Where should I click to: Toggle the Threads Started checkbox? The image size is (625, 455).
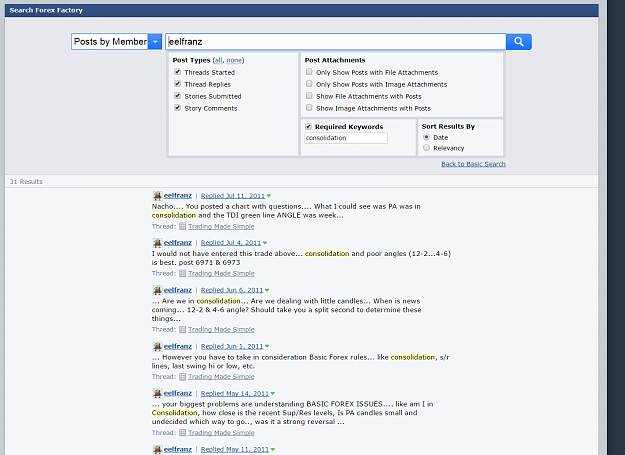pyautogui.click(x=178, y=72)
